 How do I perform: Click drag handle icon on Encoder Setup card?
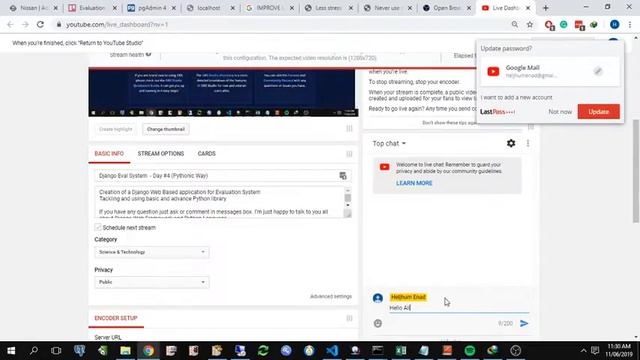click(x=349, y=318)
